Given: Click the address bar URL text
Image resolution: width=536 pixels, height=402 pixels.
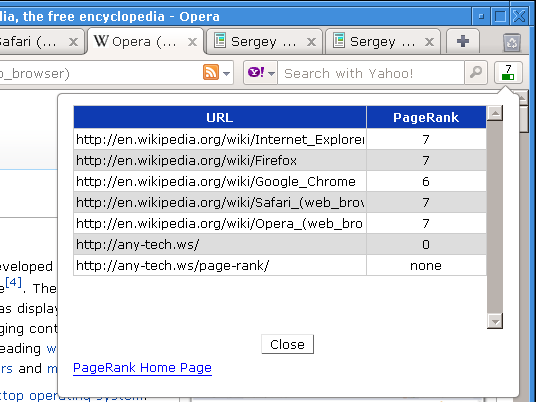Looking at the screenshot, I should [x=35, y=73].
